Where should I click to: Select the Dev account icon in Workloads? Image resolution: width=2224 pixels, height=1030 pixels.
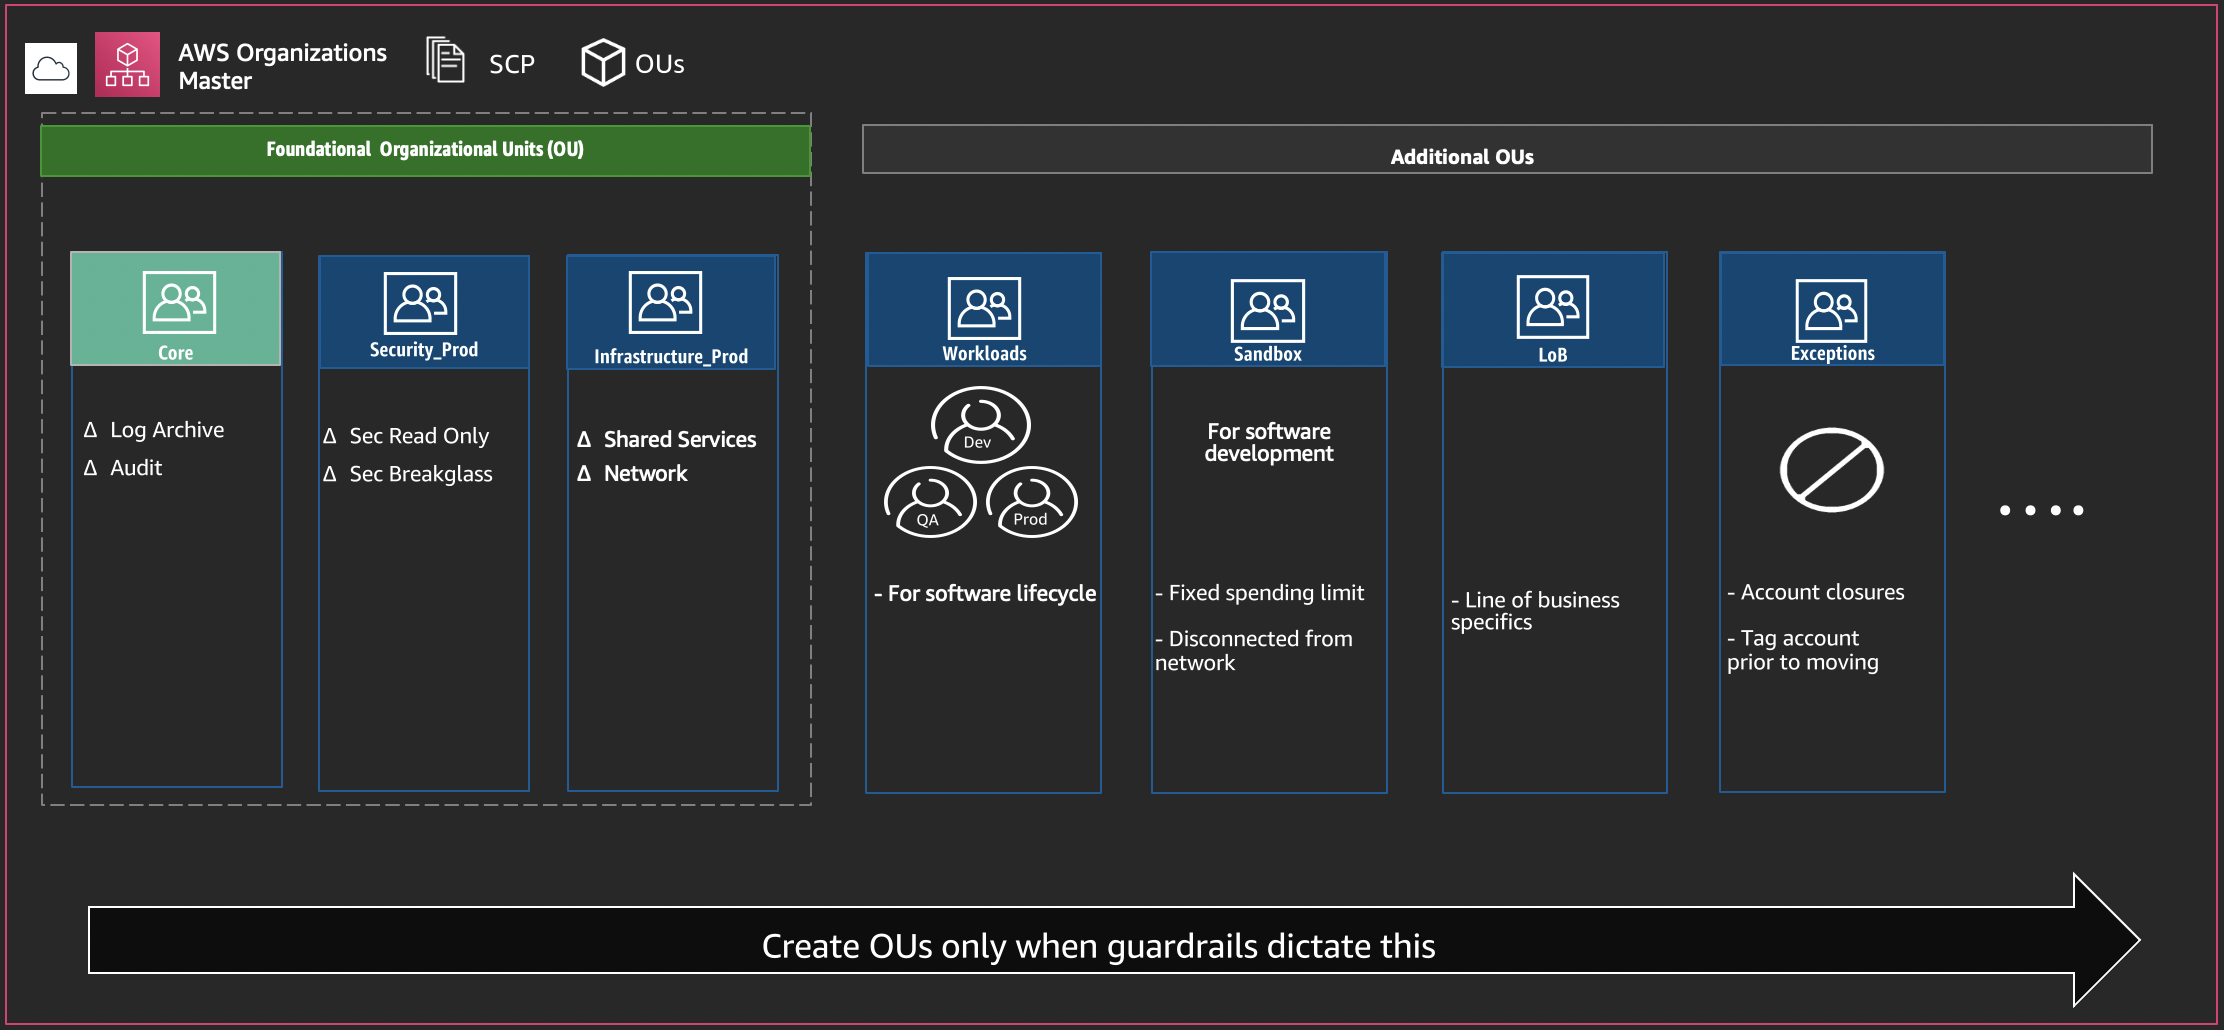(x=980, y=425)
